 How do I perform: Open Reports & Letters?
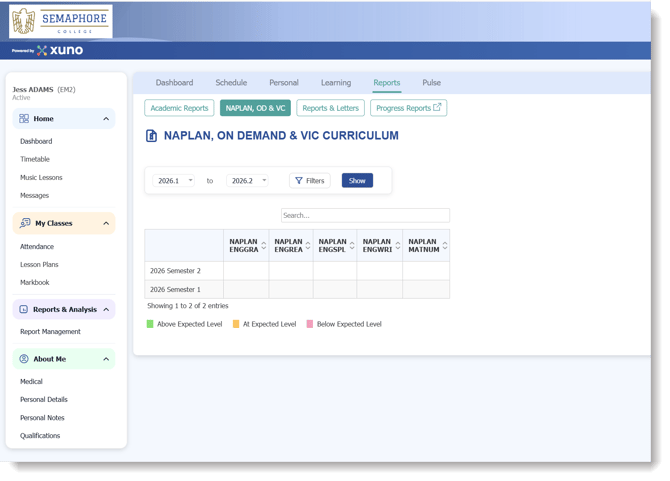tap(330, 108)
